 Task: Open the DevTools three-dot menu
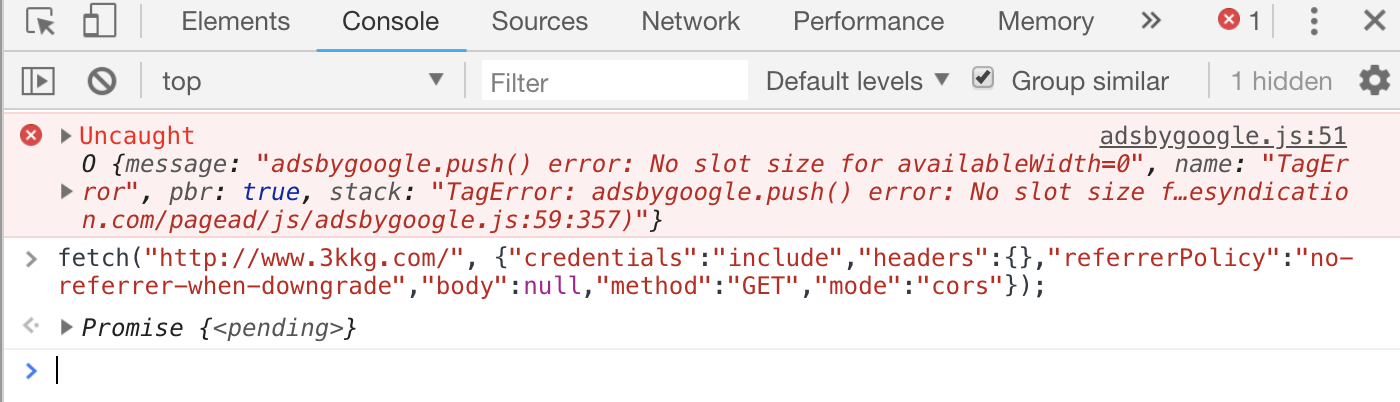pos(1315,22)
